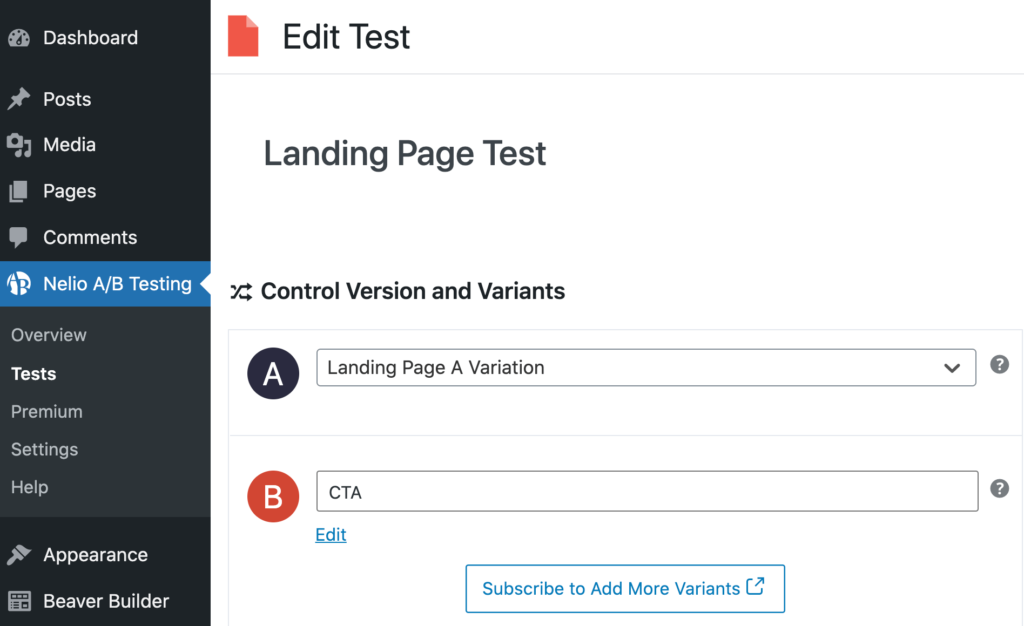The image size is (1024, 626).
Task: Click the red page icon beside Edit Test
Action: pos(242,36)
